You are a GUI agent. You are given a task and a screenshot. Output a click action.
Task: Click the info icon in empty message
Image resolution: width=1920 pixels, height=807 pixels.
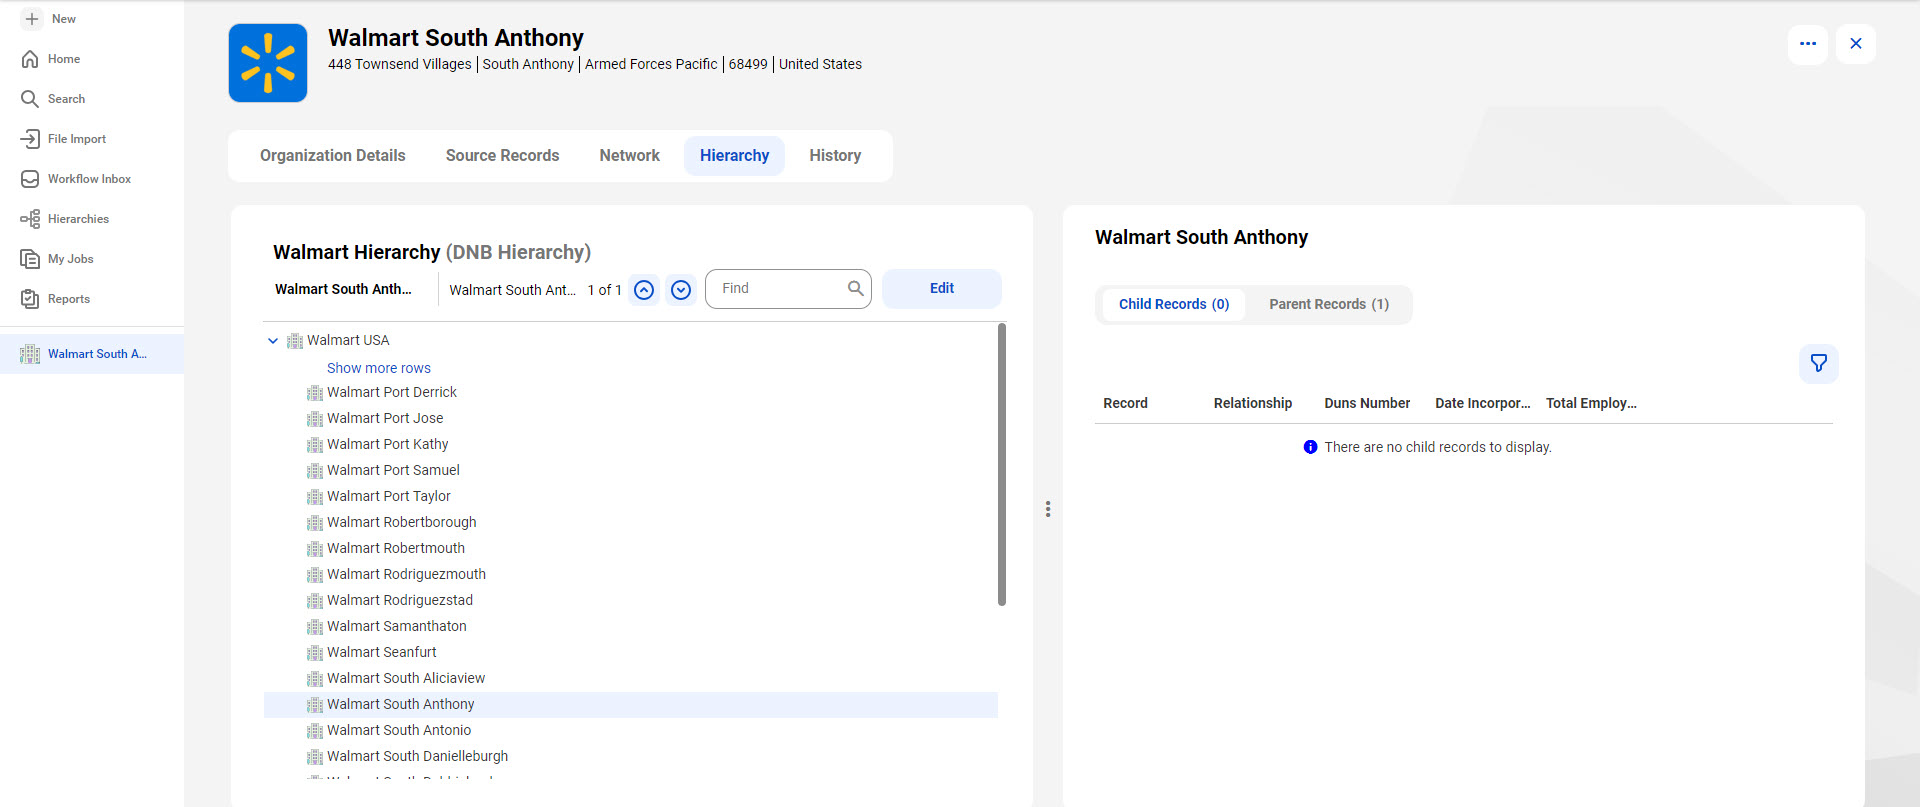(1310, 448)
